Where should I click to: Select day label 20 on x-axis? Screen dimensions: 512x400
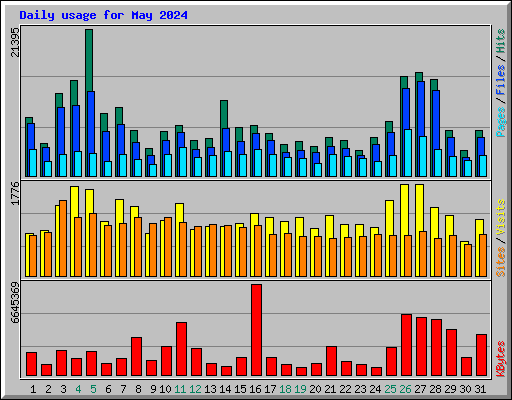click(315, 389)
